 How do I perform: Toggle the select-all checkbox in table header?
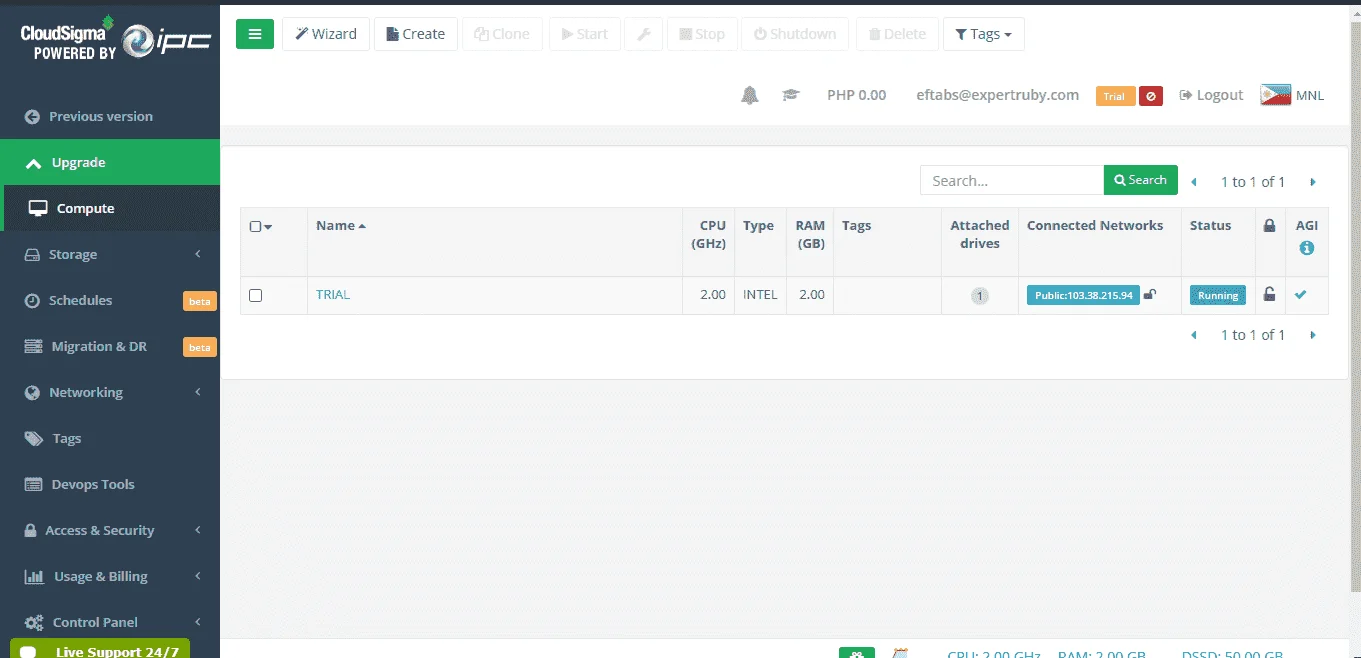[255, 226]
